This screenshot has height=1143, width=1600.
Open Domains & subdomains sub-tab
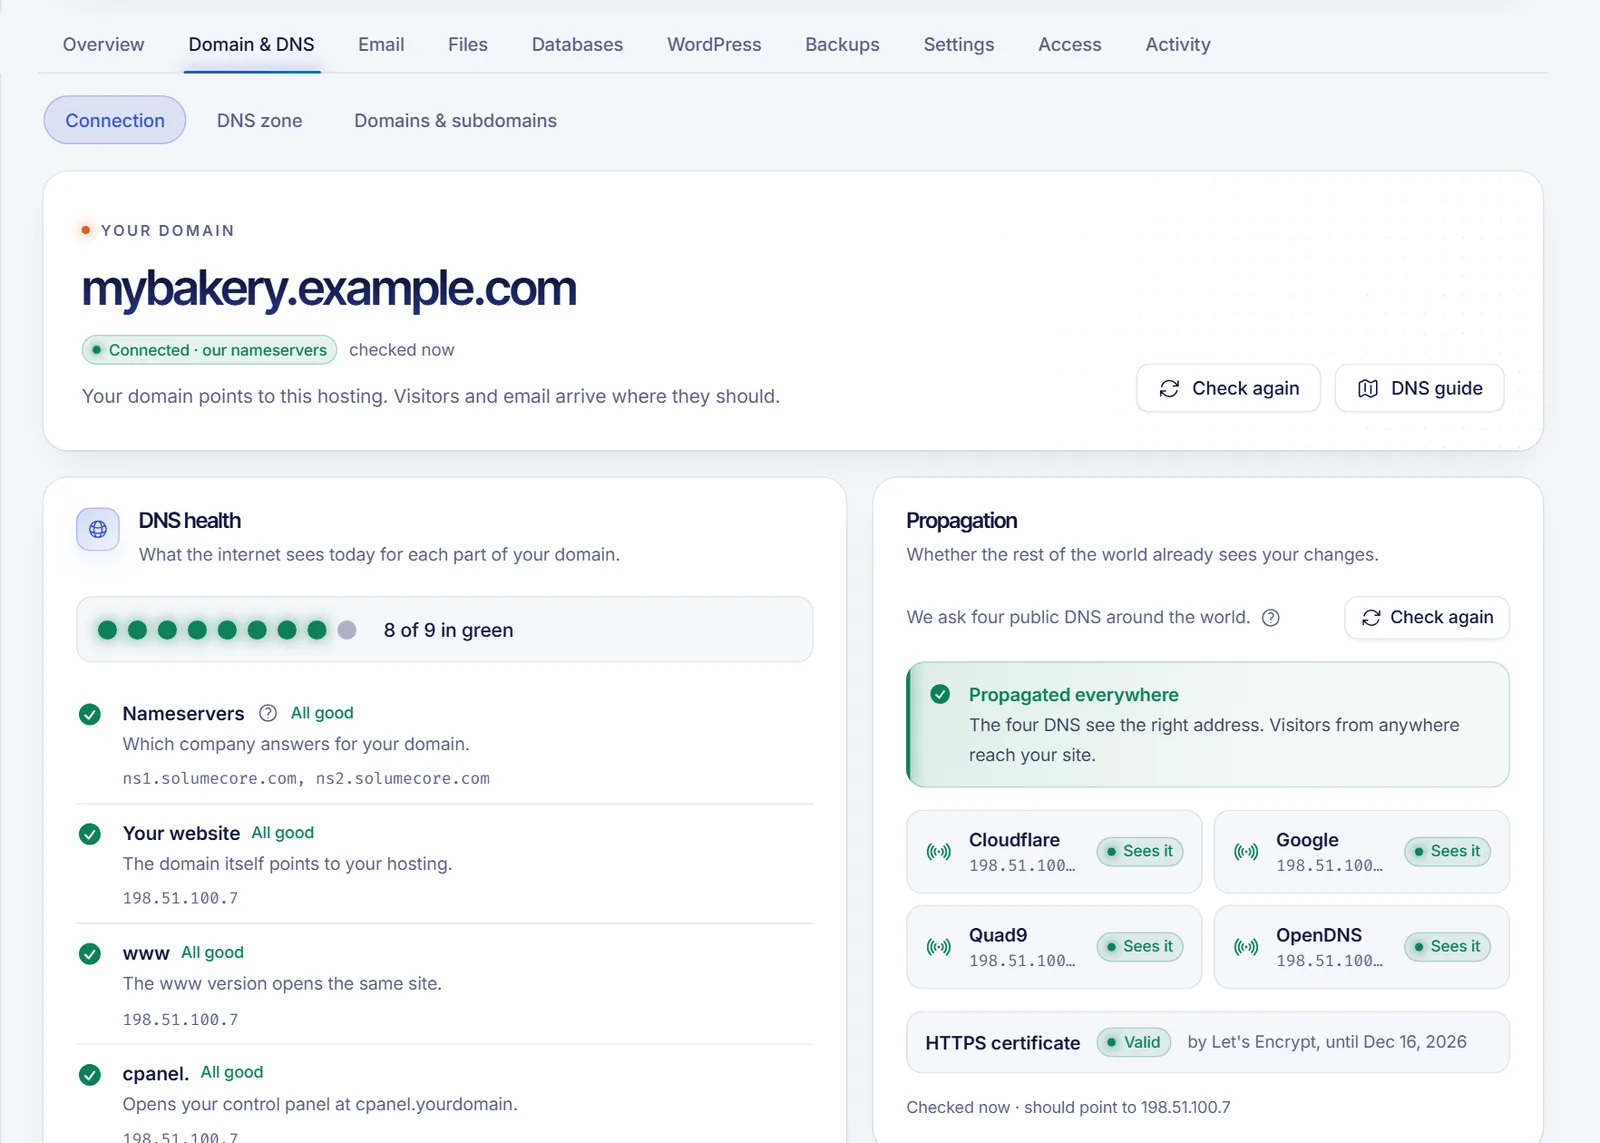455,120
